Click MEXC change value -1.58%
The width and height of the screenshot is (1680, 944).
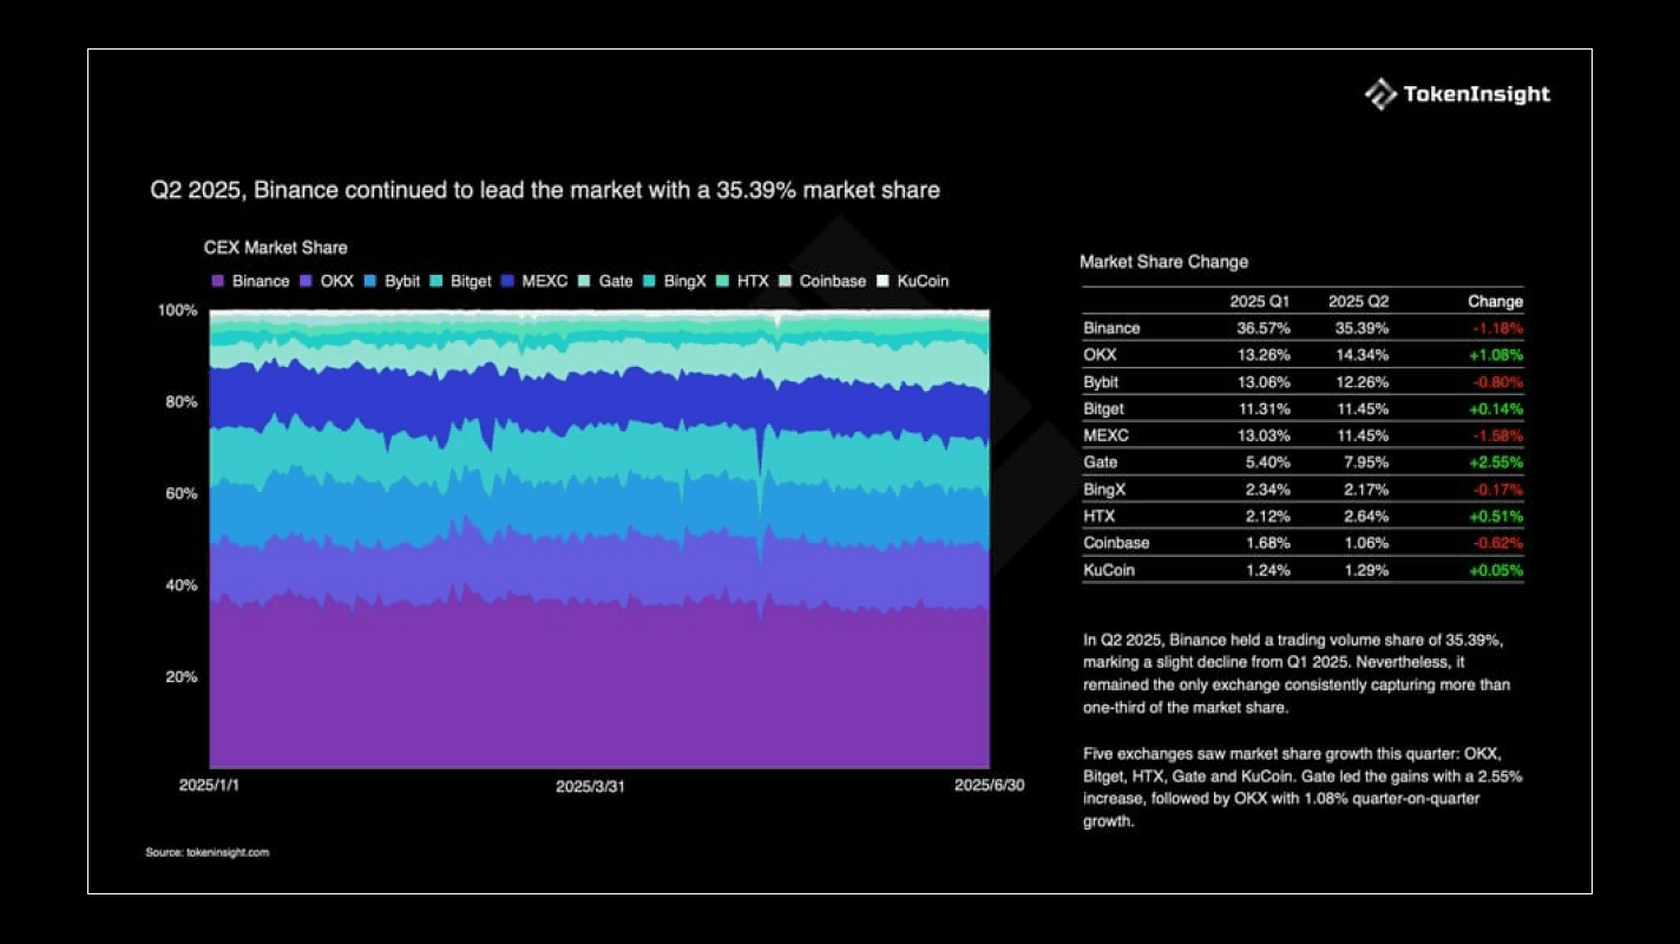coord(1497,436)
